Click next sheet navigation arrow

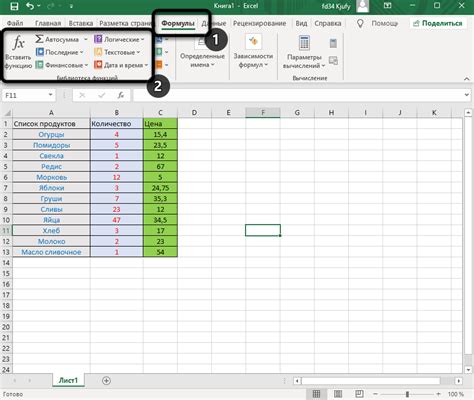click(30, 380)
